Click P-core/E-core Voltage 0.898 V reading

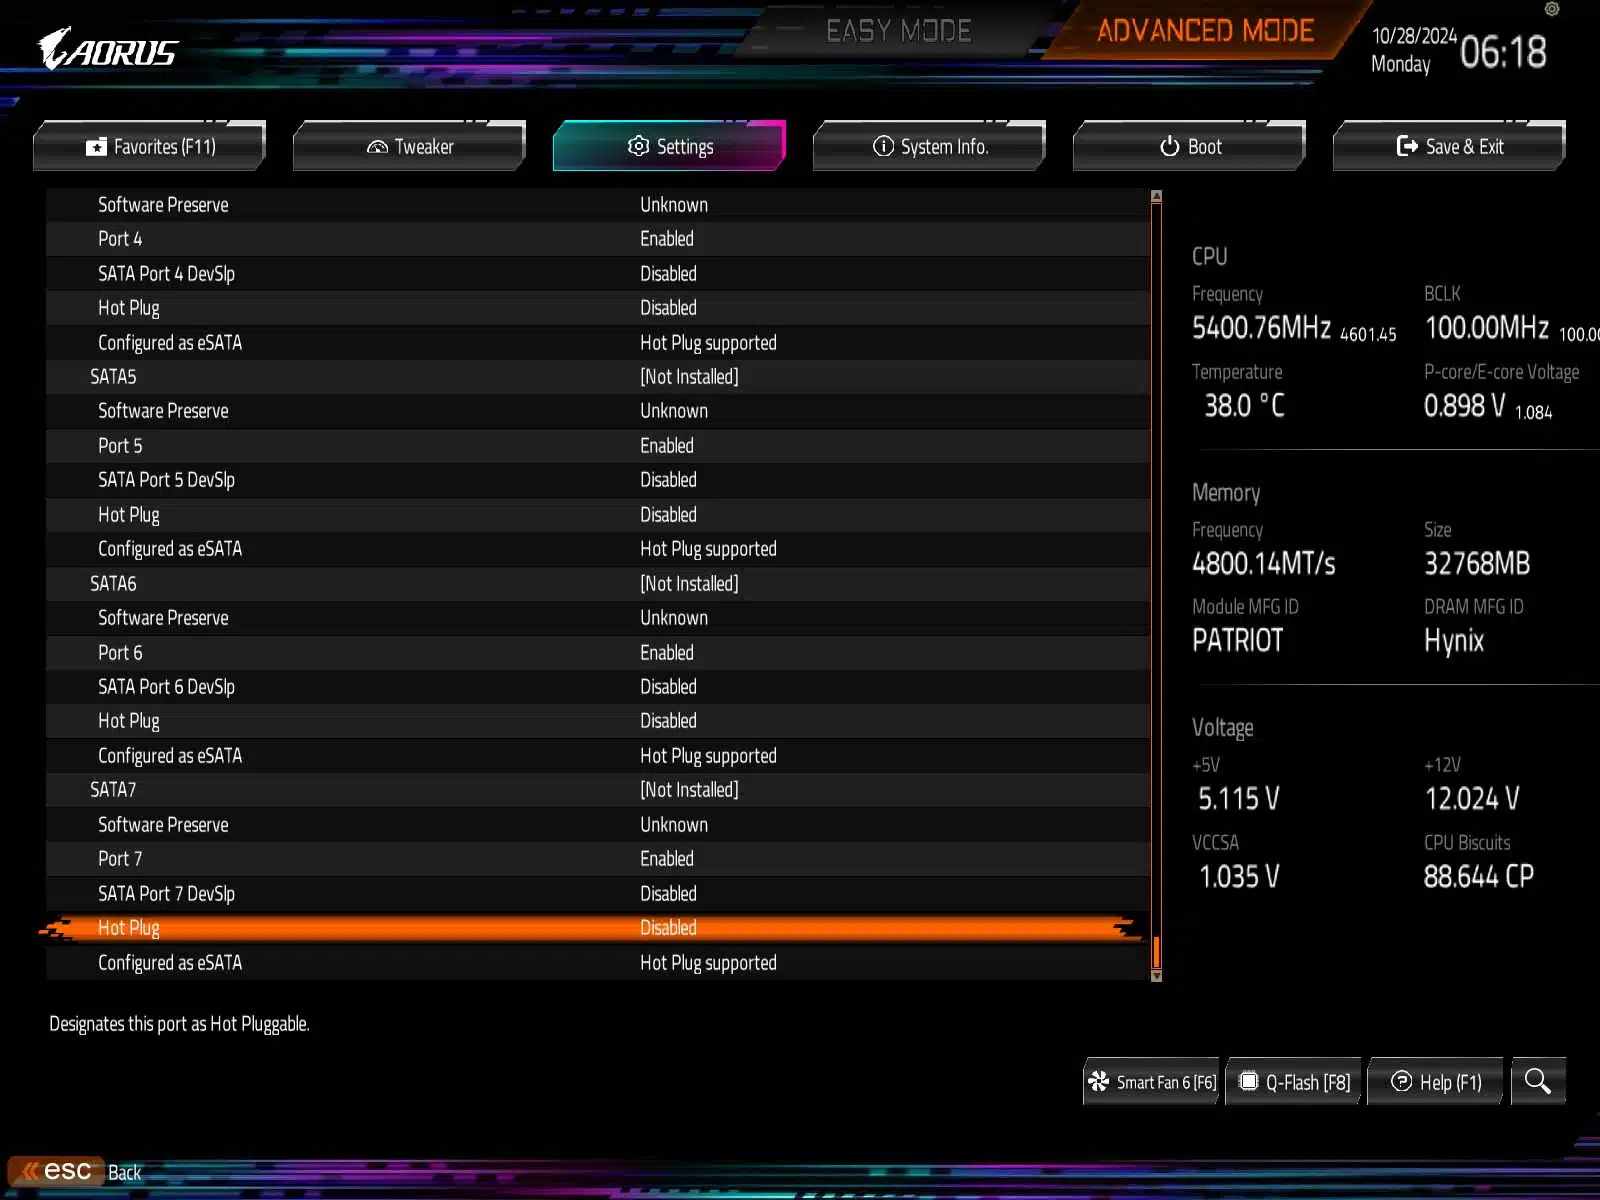click(1465, 406)
